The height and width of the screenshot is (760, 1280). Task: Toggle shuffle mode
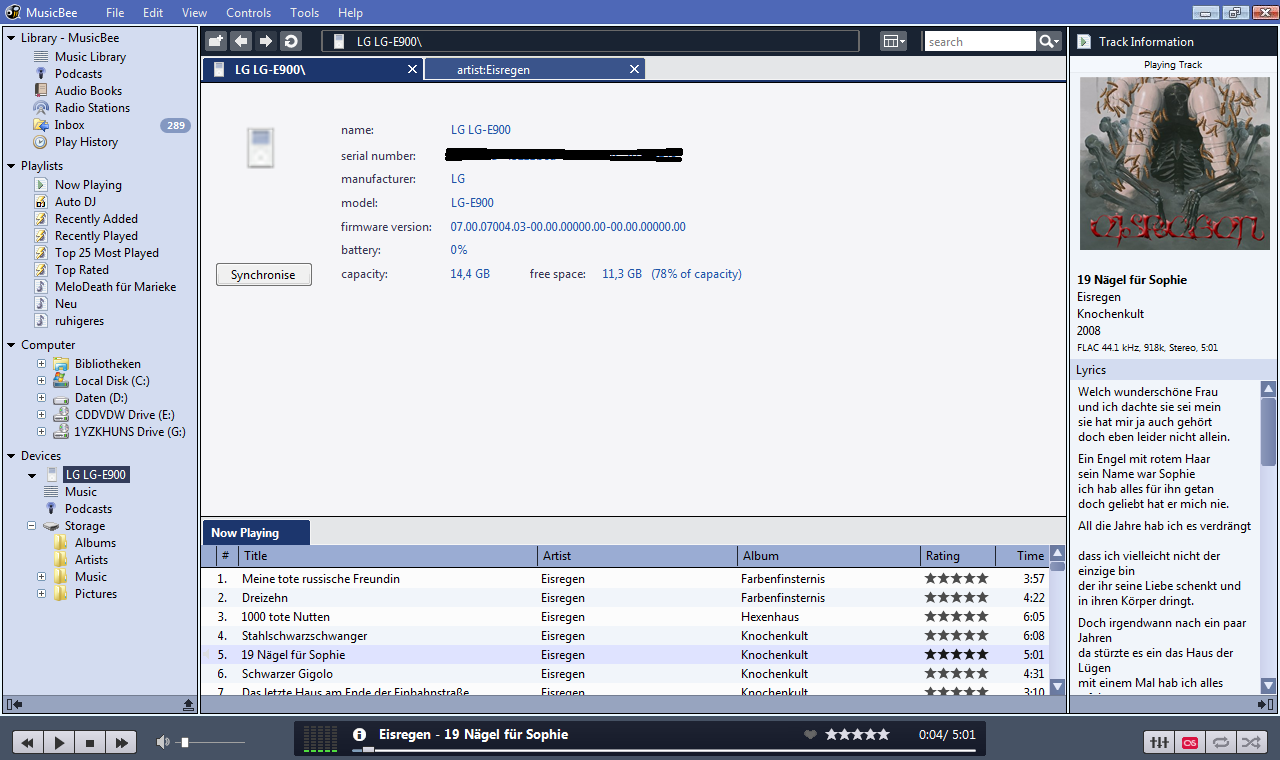(1250, 742)
